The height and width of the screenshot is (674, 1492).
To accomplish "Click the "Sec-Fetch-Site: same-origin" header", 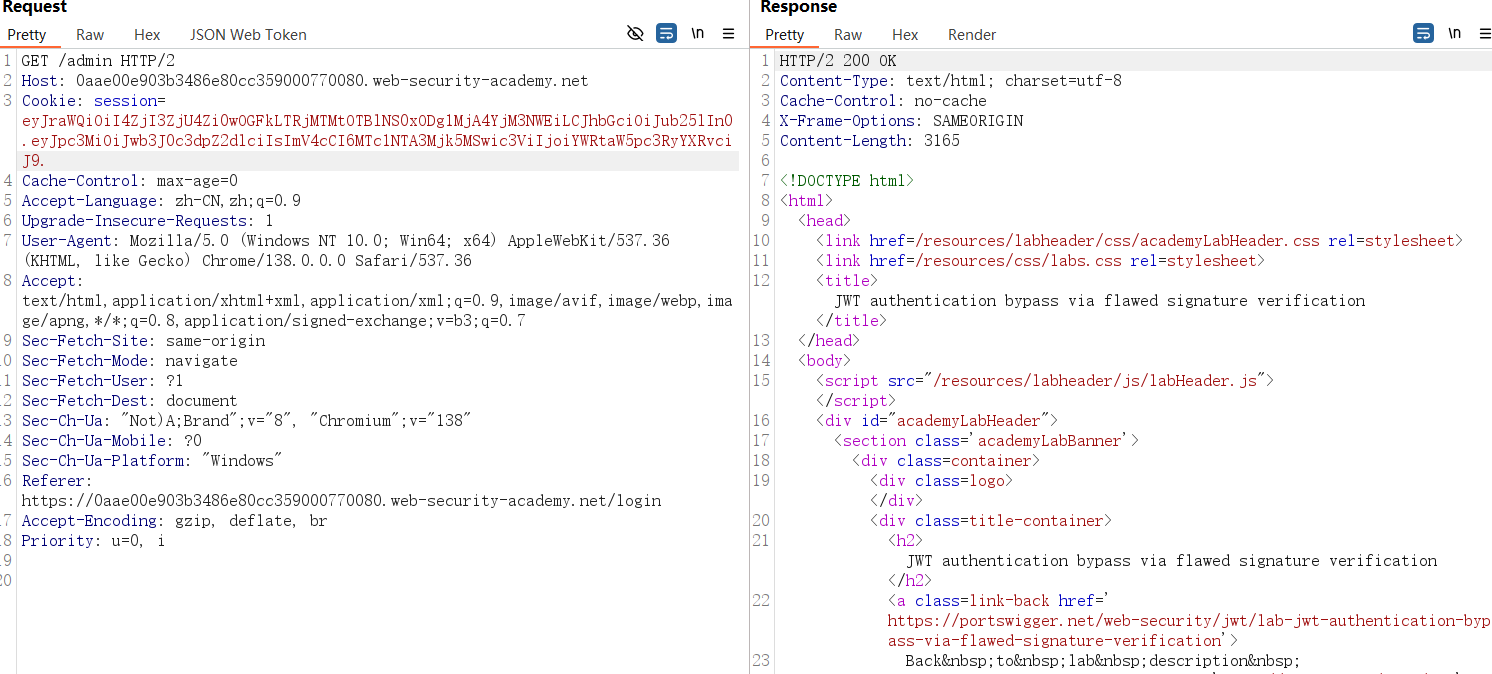I will coord(143,341).
